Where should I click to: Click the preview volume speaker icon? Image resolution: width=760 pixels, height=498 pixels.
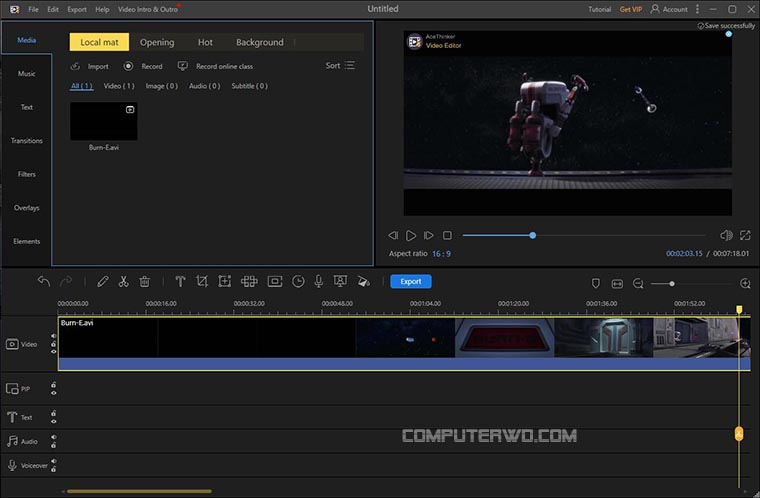726,235
